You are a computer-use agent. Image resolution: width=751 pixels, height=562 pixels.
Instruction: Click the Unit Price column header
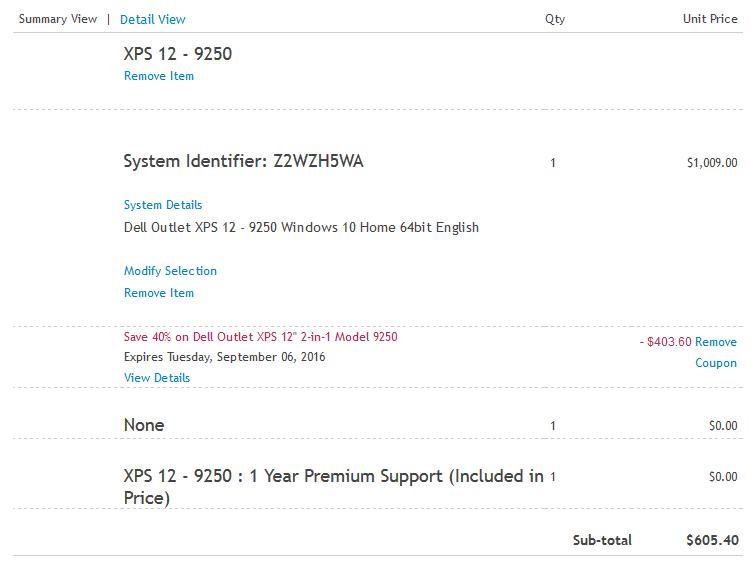(x=709, y=19)
